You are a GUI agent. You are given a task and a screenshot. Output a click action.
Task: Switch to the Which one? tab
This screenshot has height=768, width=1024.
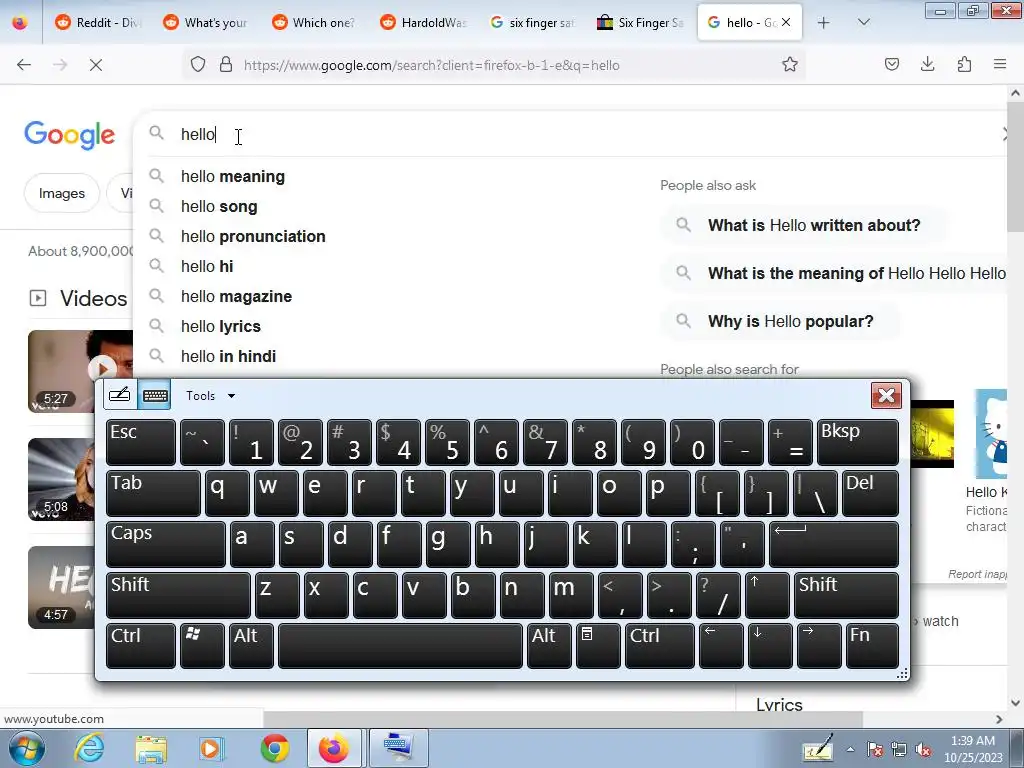(x=314, y=22)
